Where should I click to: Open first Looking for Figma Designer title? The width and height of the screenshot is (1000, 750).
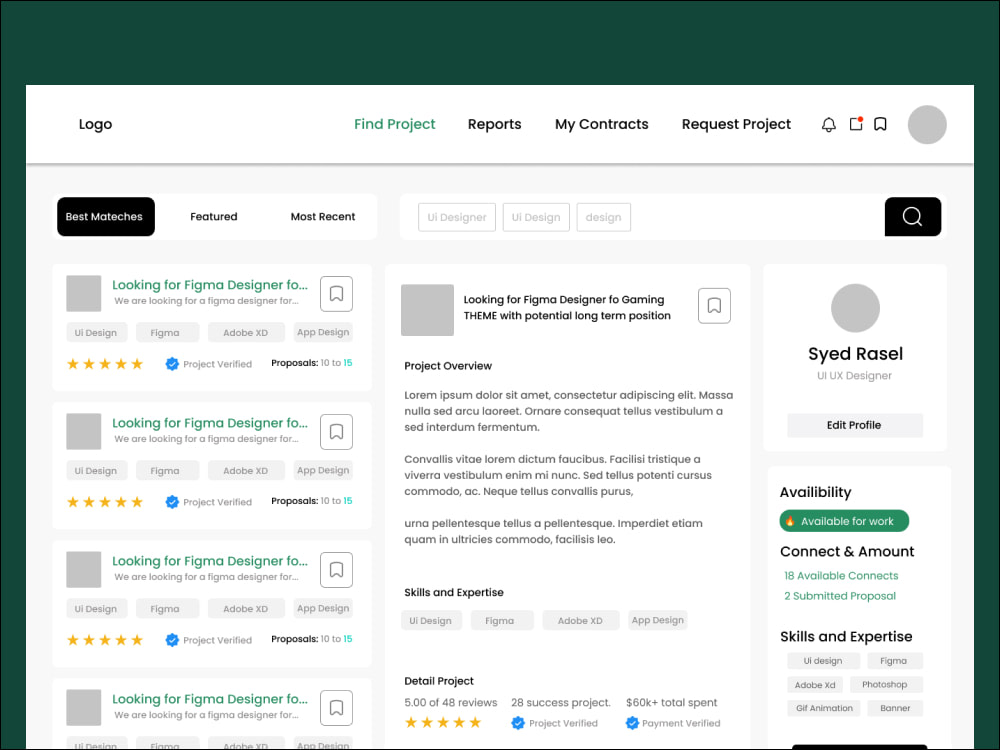click(210, 285)
